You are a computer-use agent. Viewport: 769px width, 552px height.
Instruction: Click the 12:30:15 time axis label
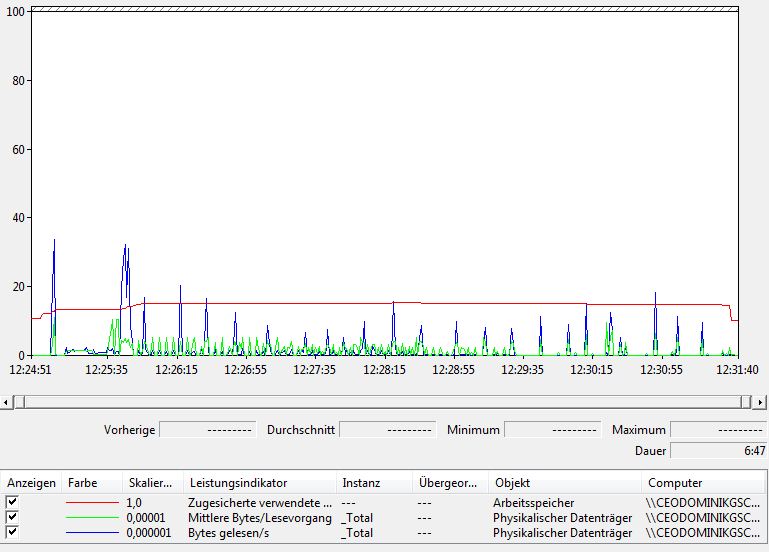(x=591, y=370)
